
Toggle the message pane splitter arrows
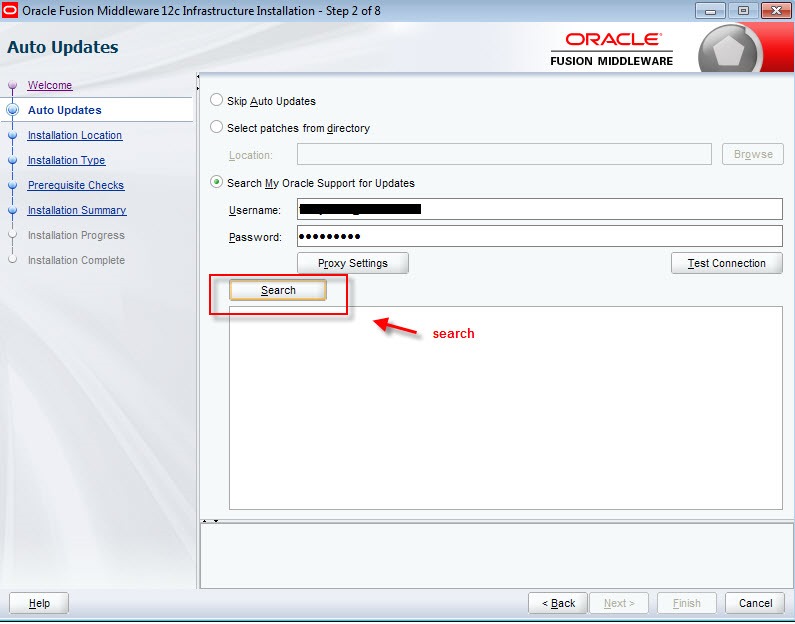(x=210, y=521)
